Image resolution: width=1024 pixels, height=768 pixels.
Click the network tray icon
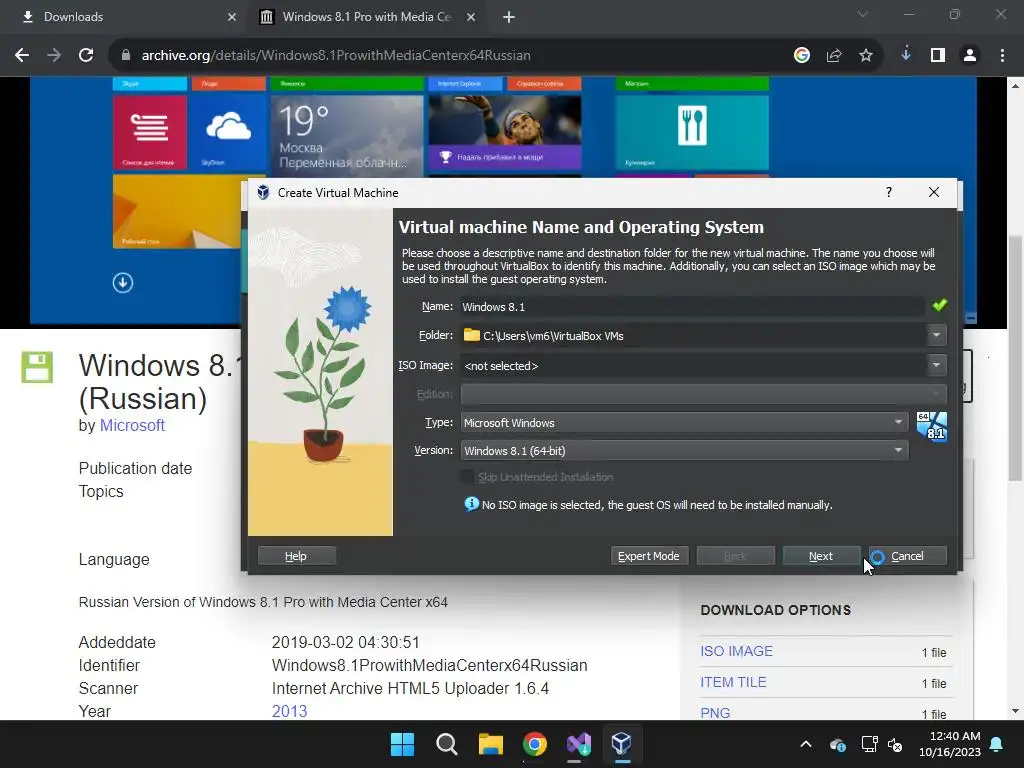[869, 744]
